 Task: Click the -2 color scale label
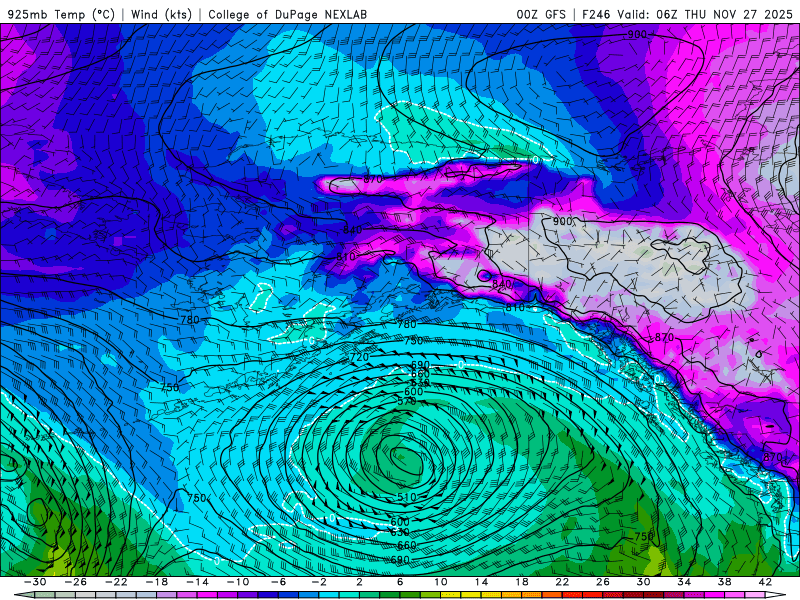[x=319, y=582]
